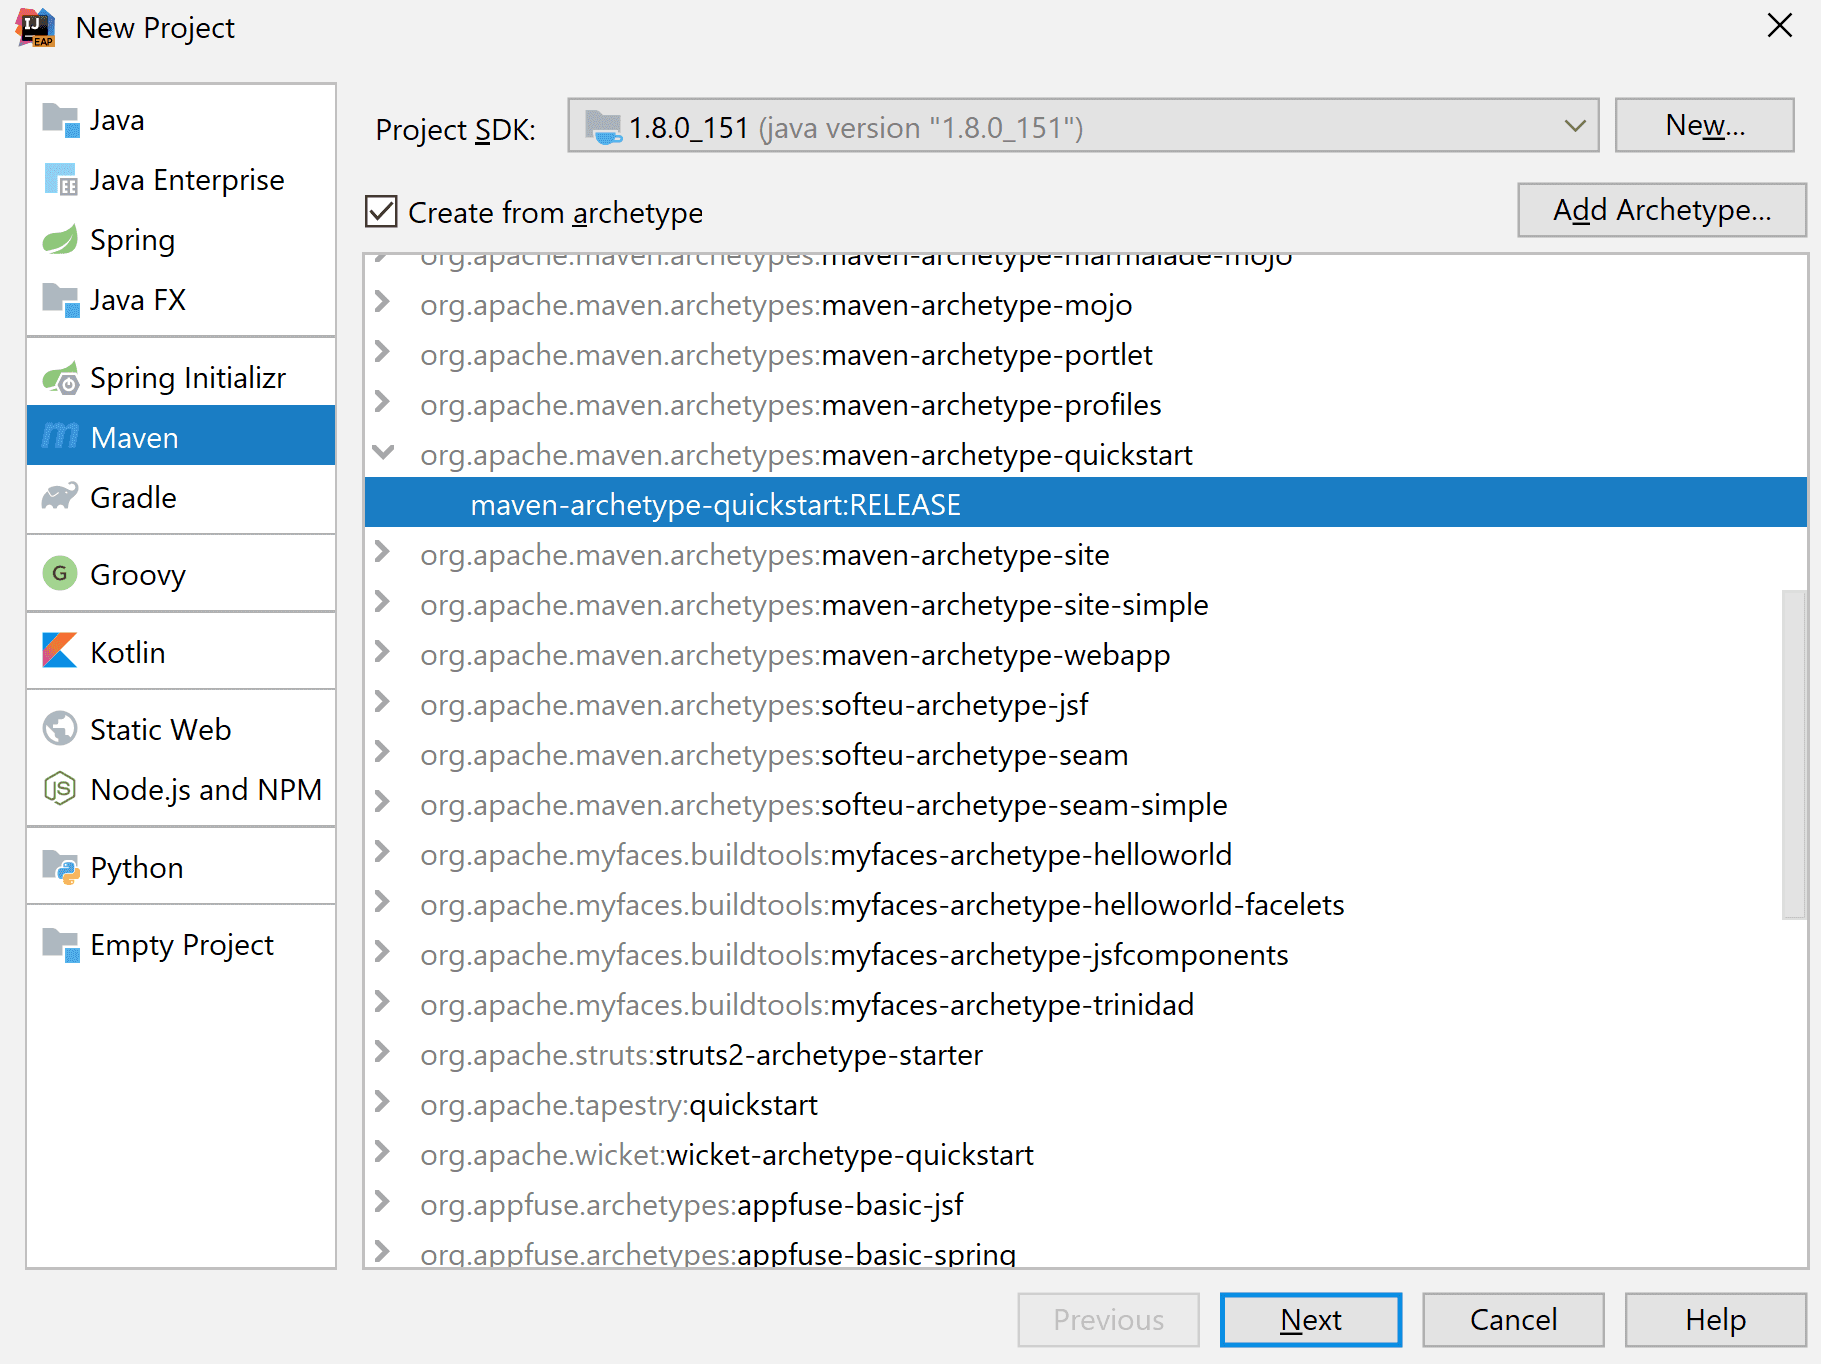The width and height of the screenshot is (1821, 1364).
Task: Select maven-archetype-quickstart:RELEASE item
Action: tap(715, 504)
